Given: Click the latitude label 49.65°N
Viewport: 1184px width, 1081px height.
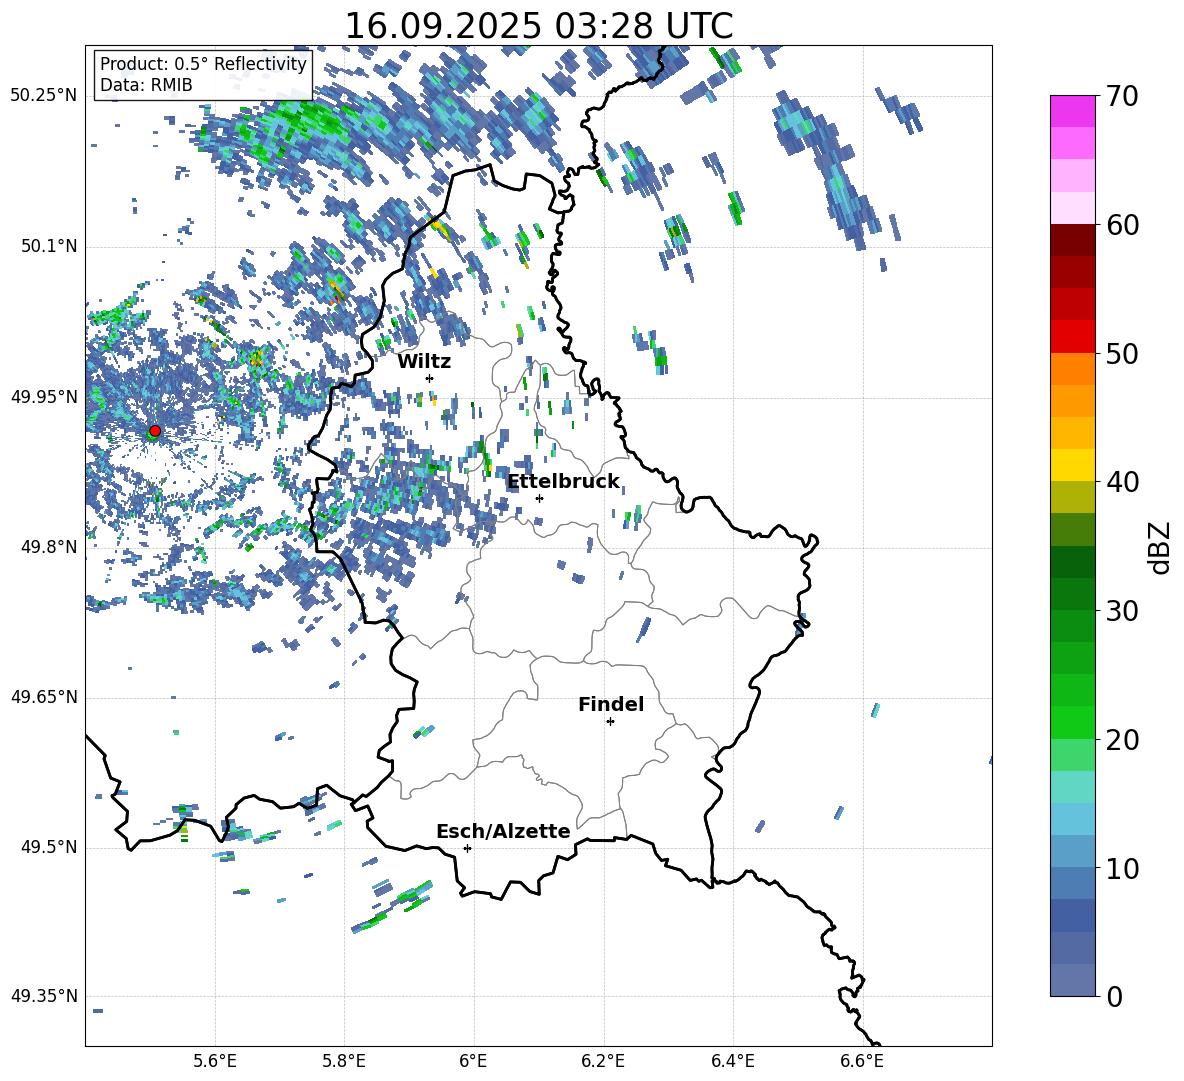Looking at the screenshot, I should tap(44, 697).
